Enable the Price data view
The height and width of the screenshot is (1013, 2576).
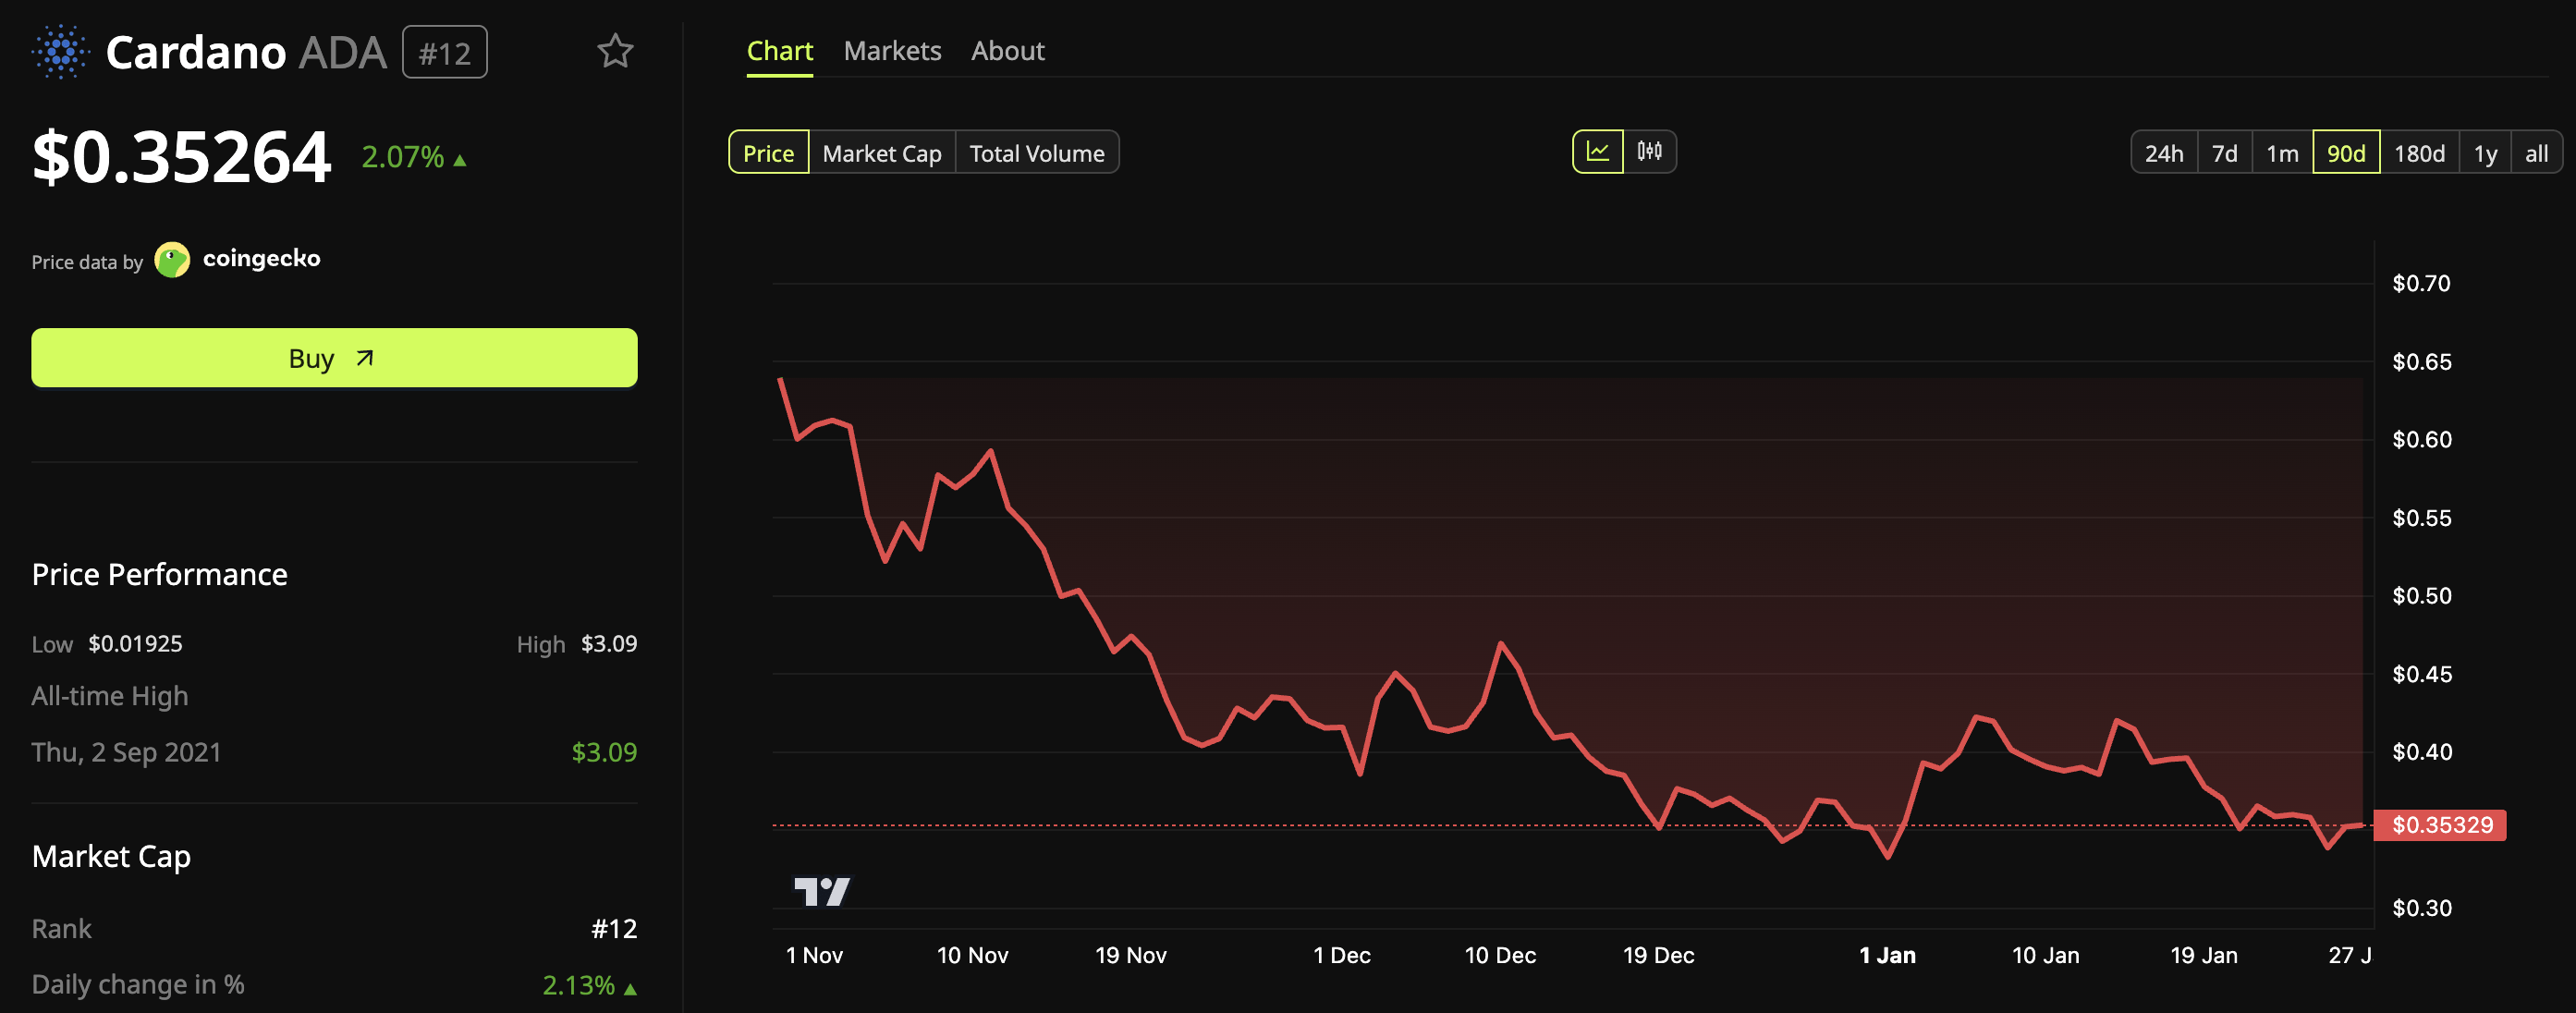pos(768,153)
